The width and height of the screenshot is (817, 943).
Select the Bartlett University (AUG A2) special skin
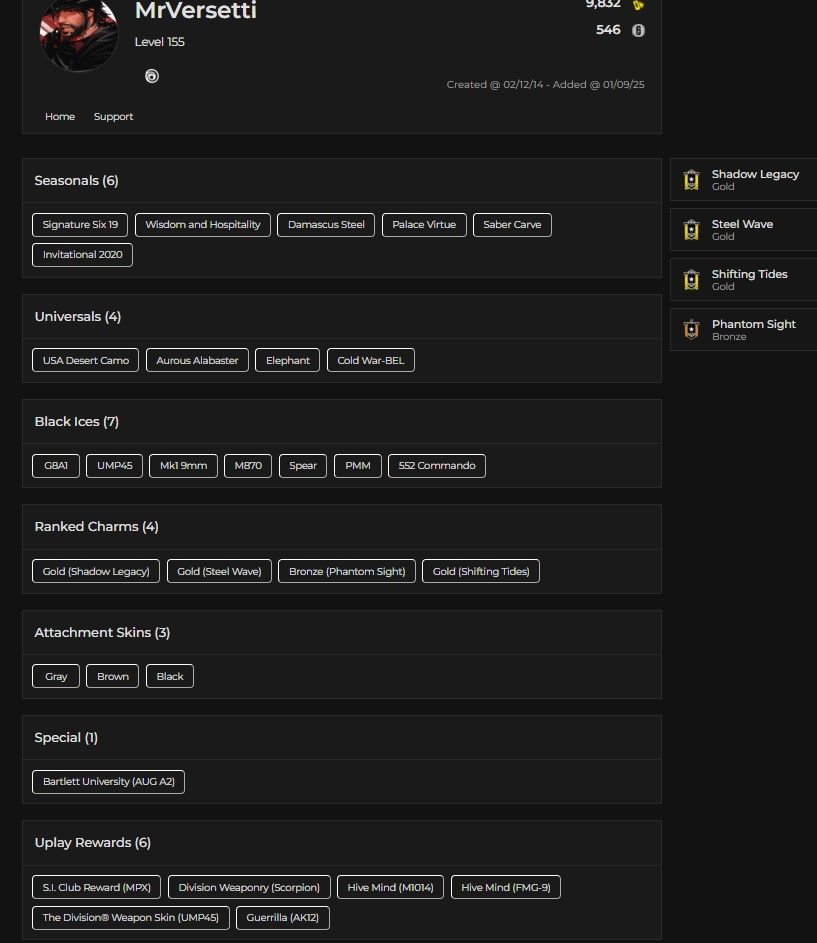tap(108, 782)
